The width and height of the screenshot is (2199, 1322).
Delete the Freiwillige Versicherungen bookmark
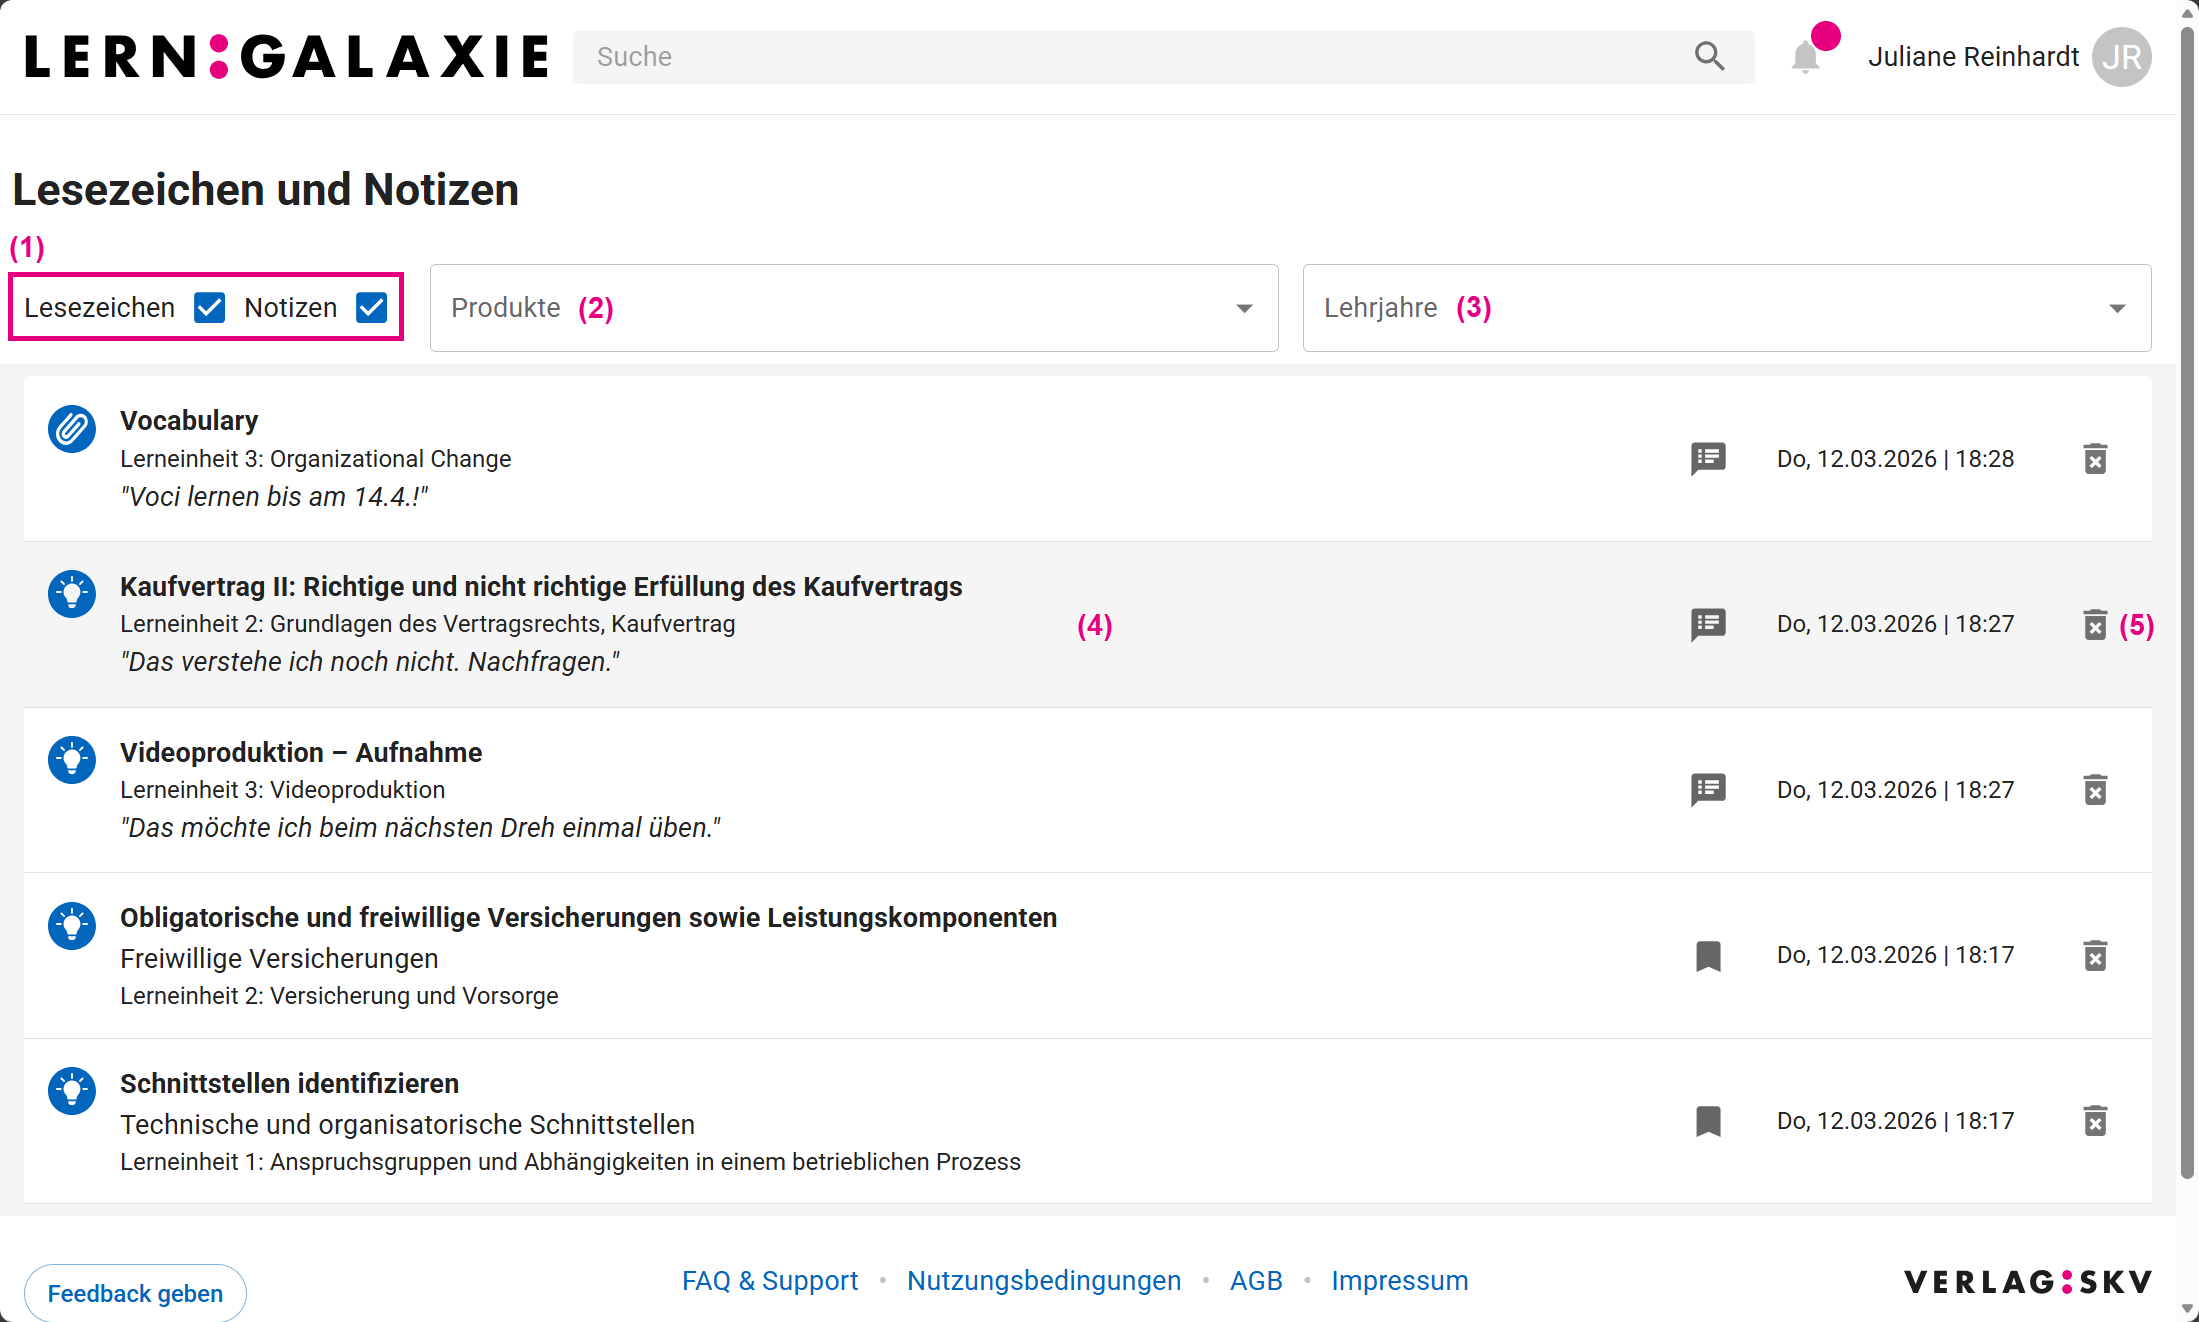click(2095, 956)
